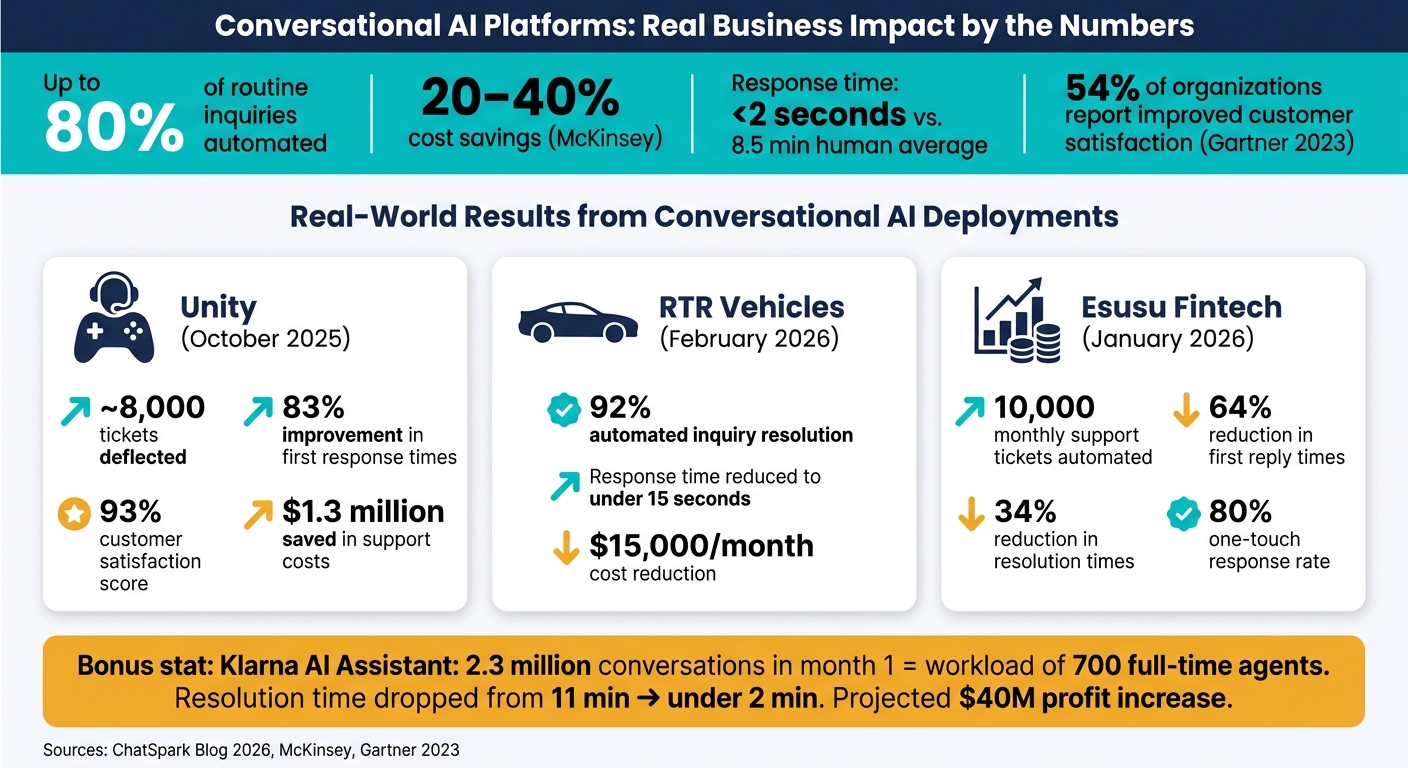Click 'one-touch response rate' text

point(1269,550)
